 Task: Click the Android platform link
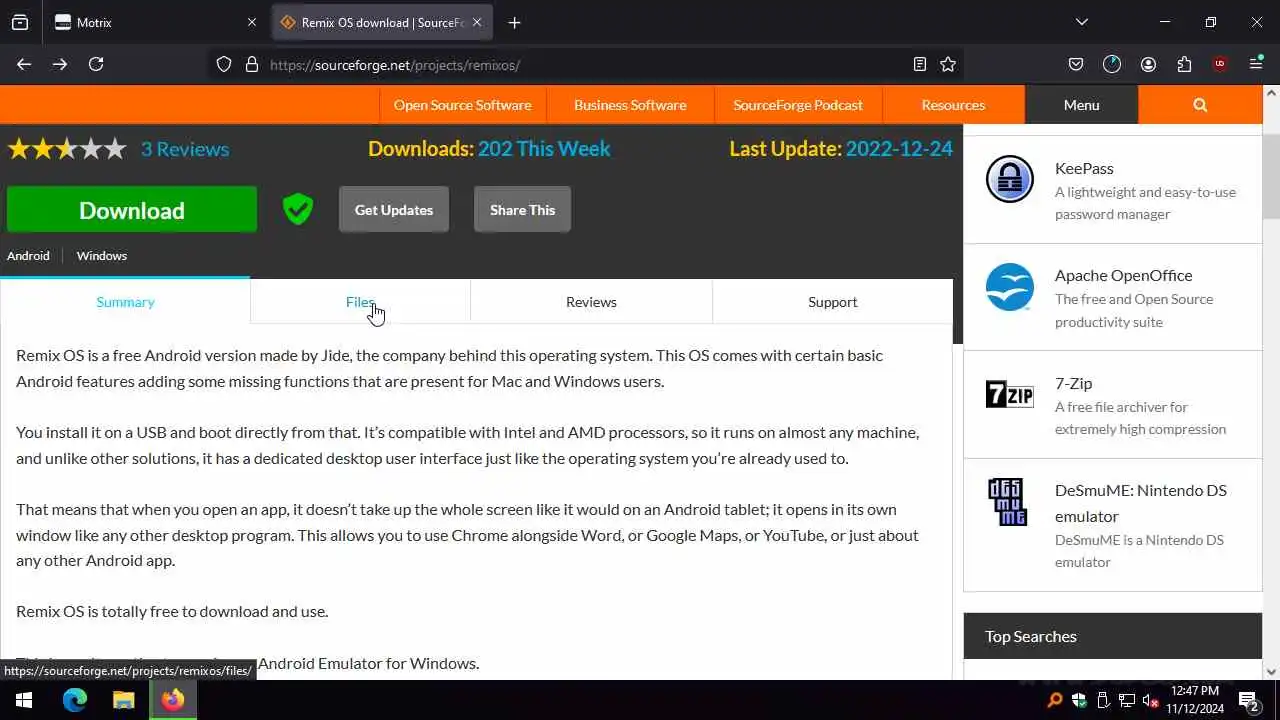(x=28, y=256)
